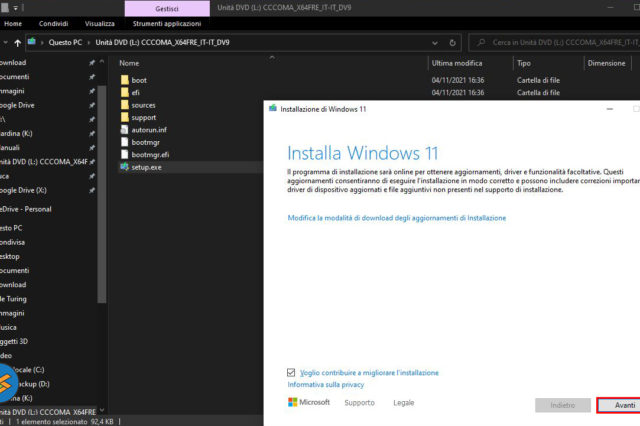Open 'Modifica la modalità di download' link

(x=396, y=217)
